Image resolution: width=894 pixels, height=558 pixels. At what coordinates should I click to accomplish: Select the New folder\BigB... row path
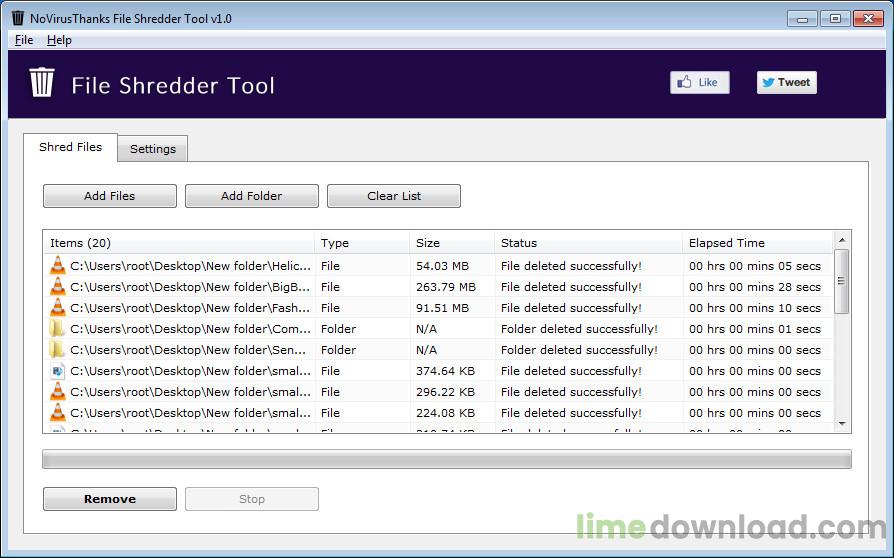(x=190, y=287)
